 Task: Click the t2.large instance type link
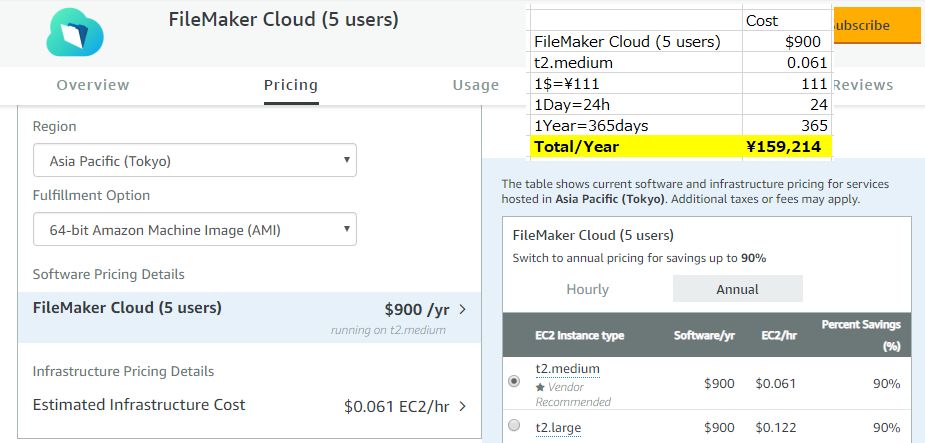click(558, 428)
